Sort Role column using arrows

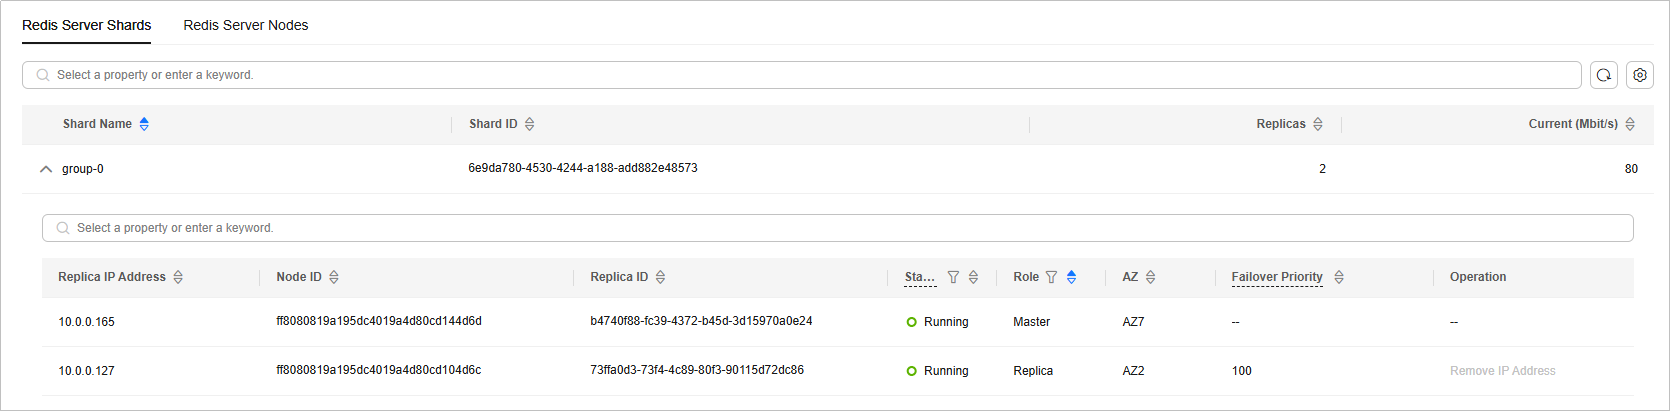1071,277
